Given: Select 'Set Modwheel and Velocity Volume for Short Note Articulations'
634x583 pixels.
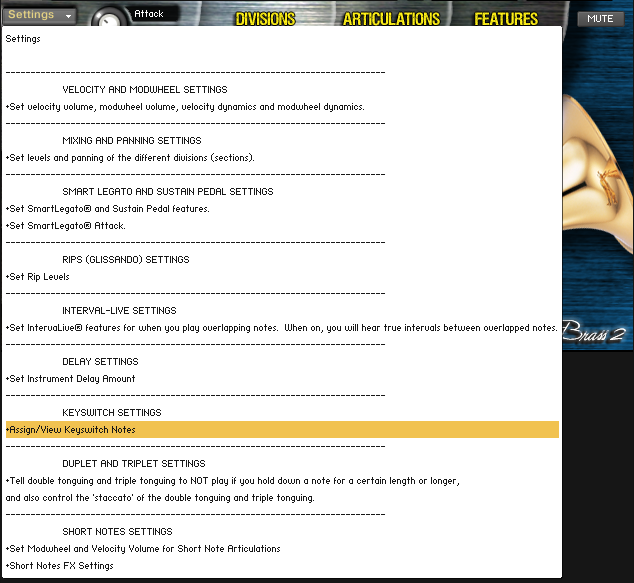Looking at the screenshot, I should 282,548.
